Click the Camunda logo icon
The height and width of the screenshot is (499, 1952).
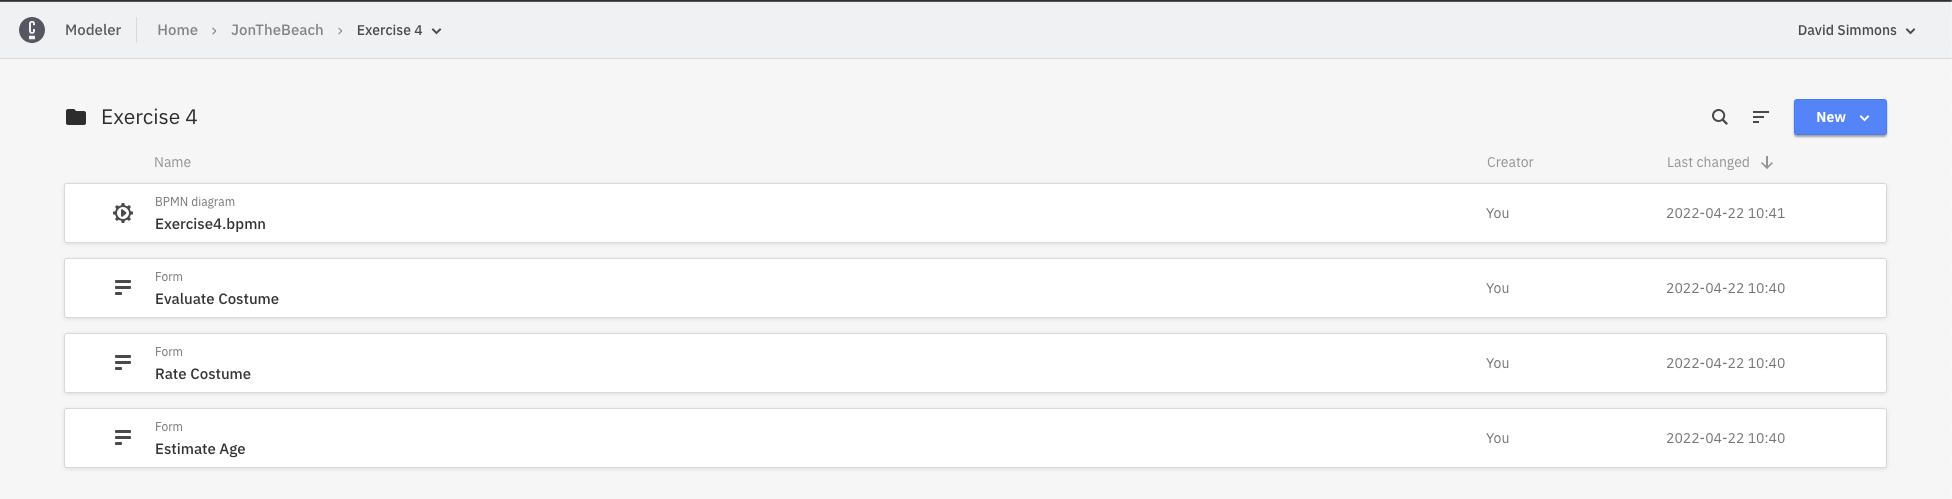[32, 30]
